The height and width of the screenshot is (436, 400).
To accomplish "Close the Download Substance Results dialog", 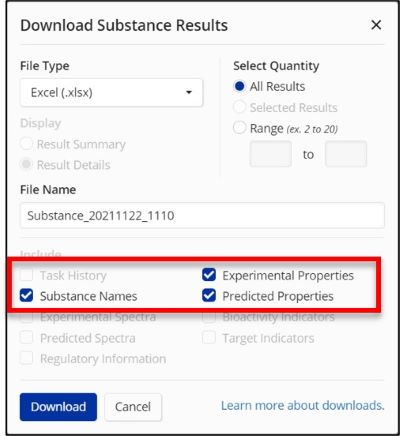I will [376, 25].
